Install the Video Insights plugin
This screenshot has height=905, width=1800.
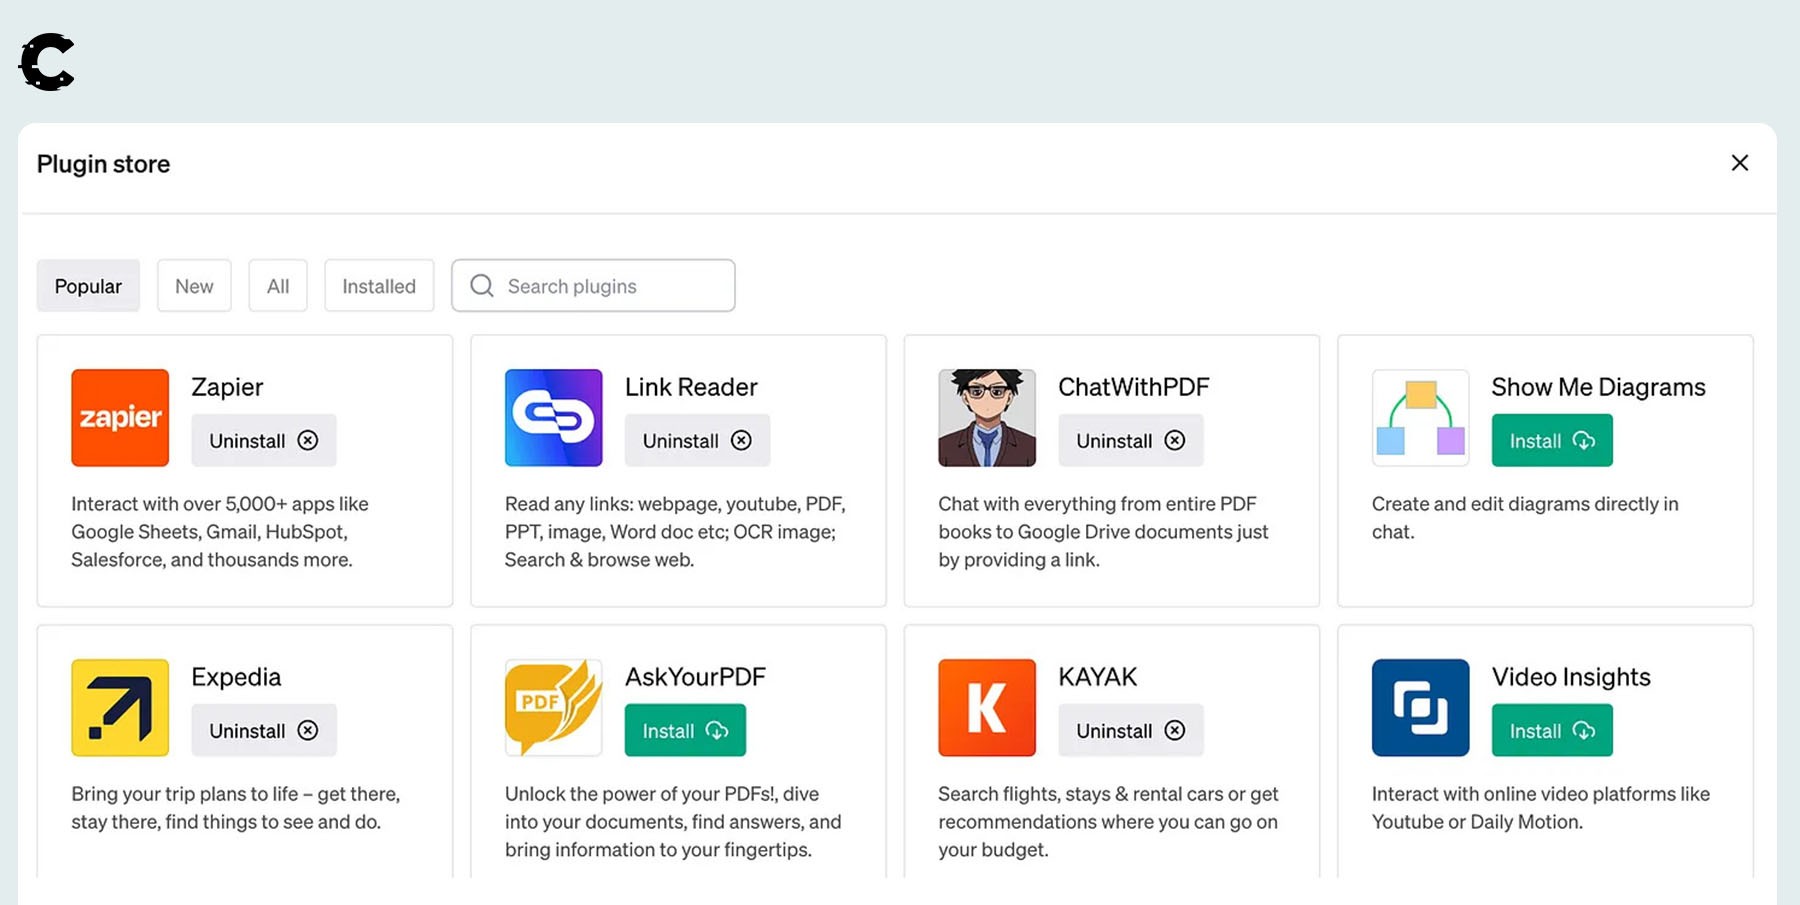point(1551,730)
